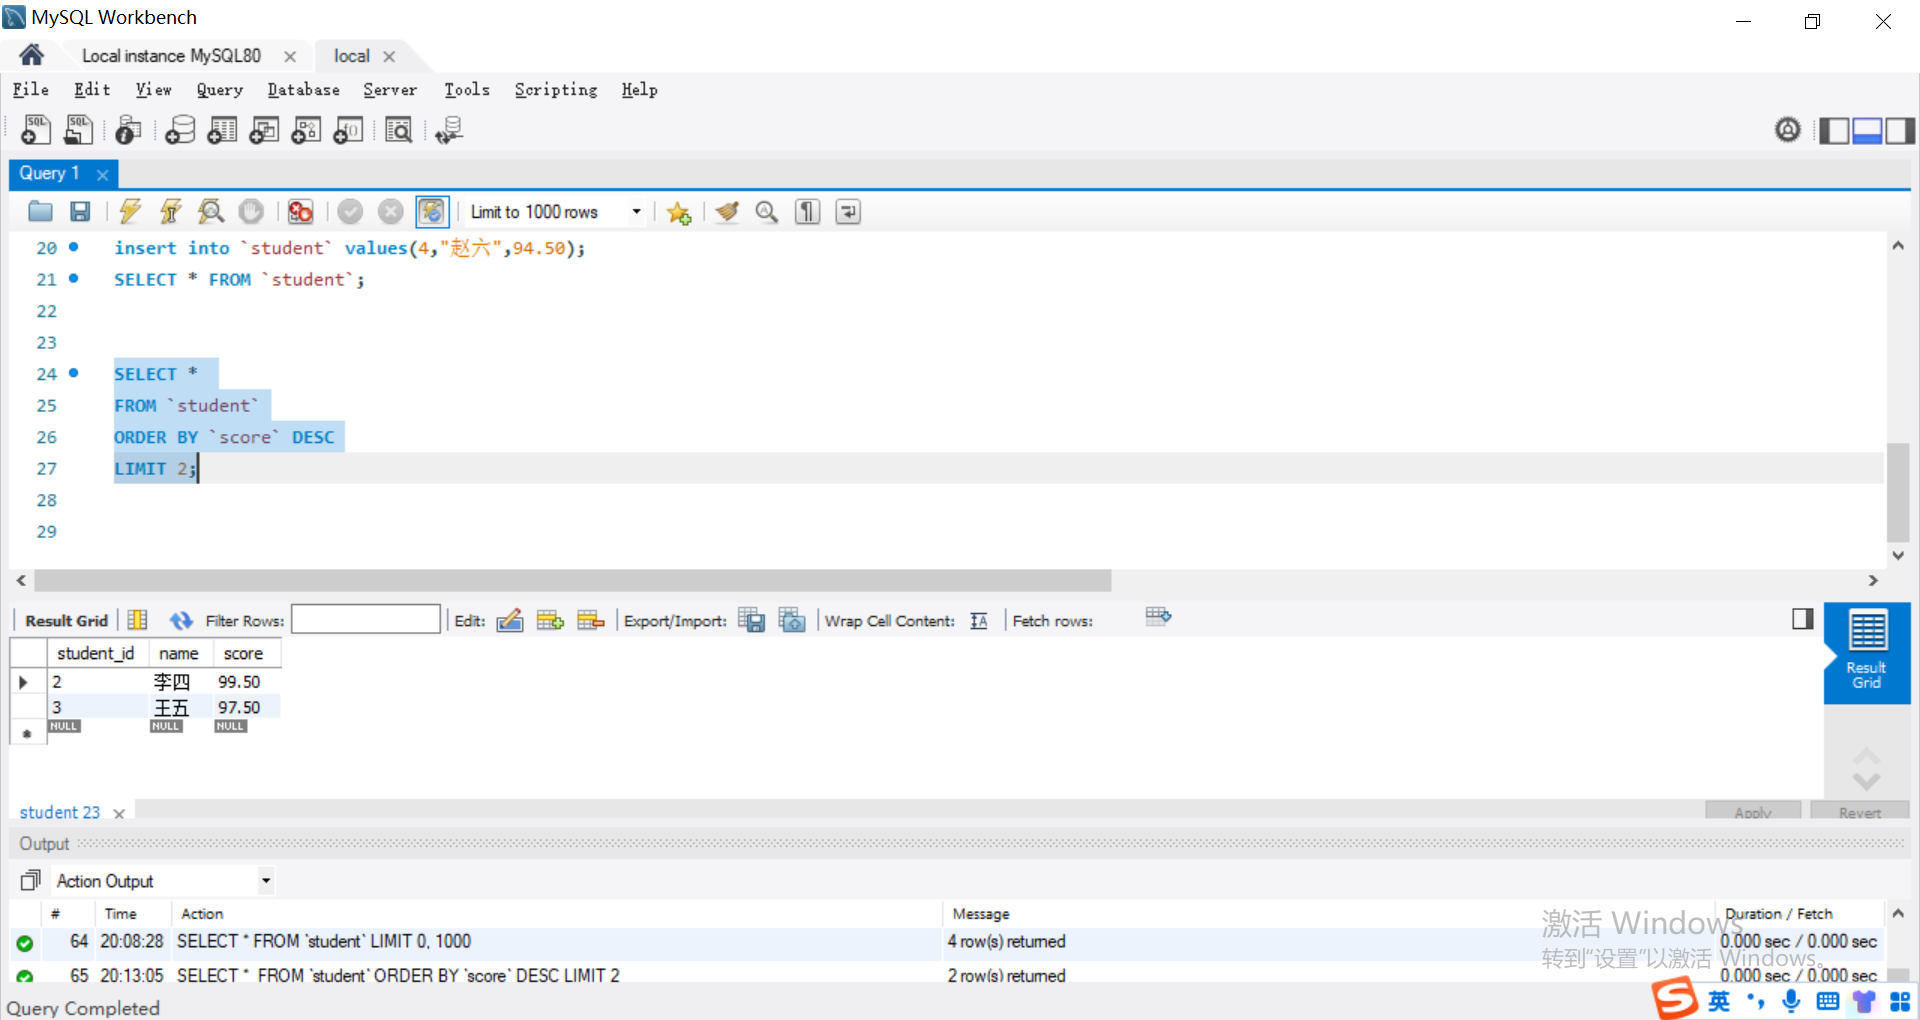This screenshot has width=1920, height=1020.
Task: Create a new SQL tab icon
Action: (x=36, y=130)
